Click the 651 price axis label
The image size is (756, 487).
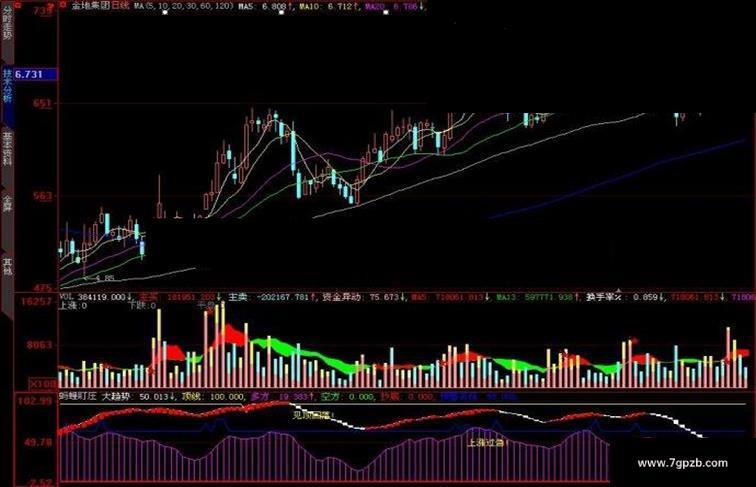point(42,104)
